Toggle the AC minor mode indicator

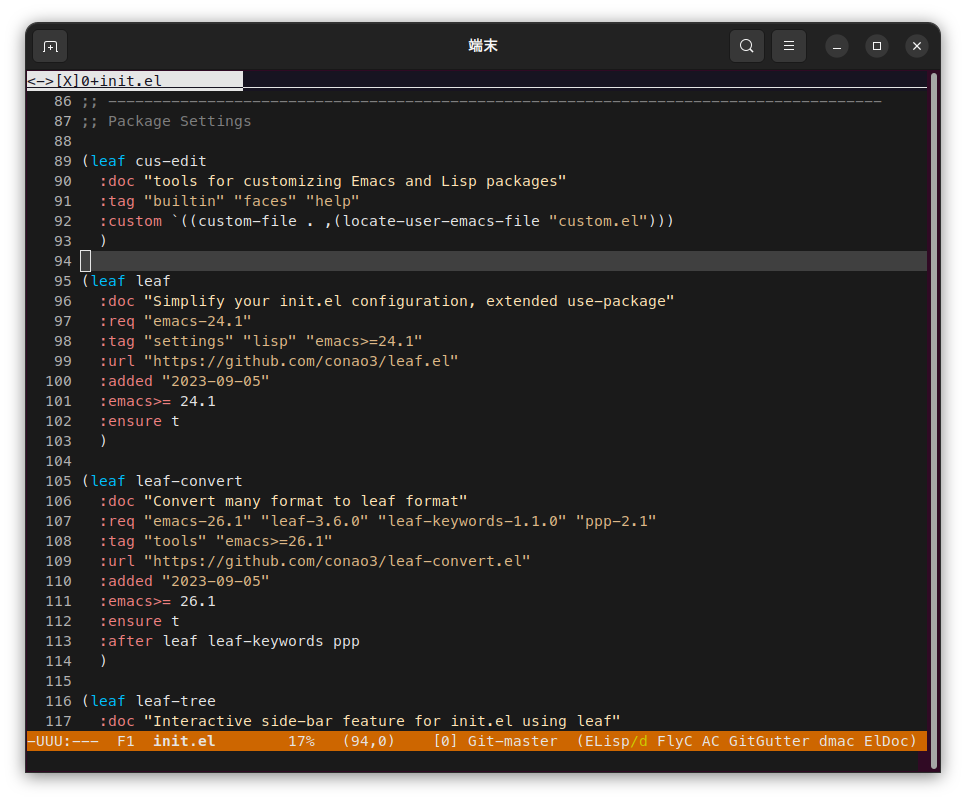(x=710, y=741)
